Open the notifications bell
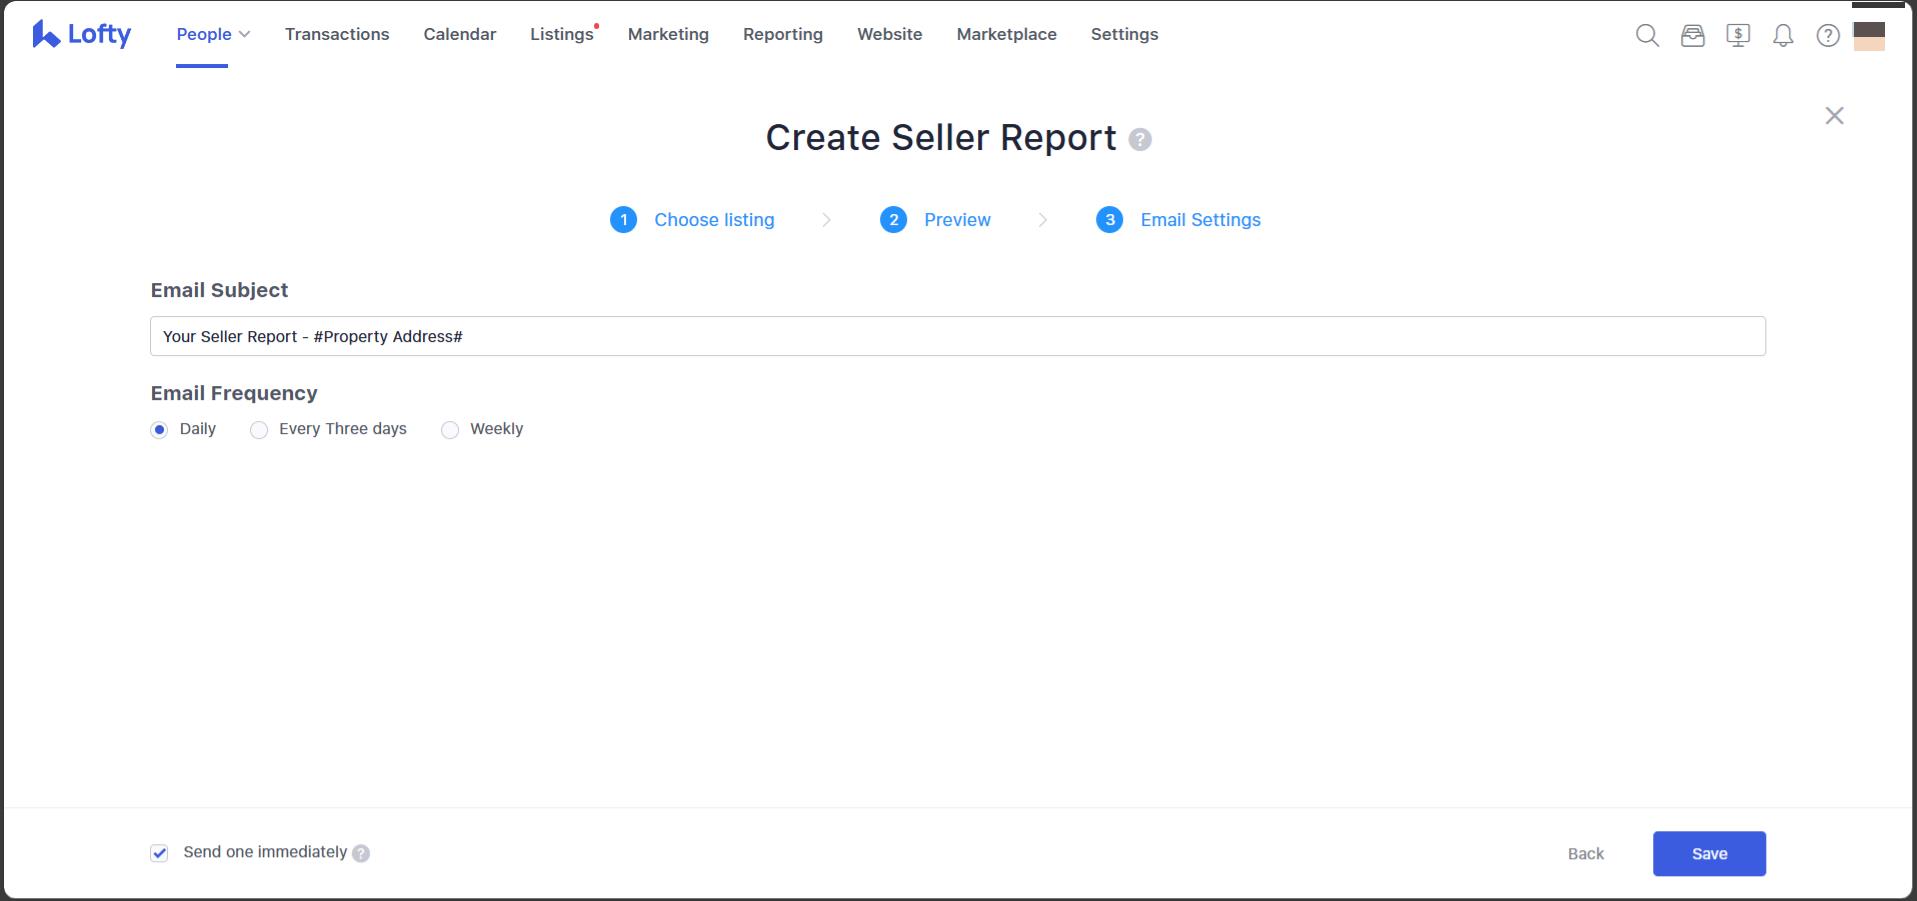This screenshot has width=1917, height=901. pyautogui.click(x=1783, y=36)
